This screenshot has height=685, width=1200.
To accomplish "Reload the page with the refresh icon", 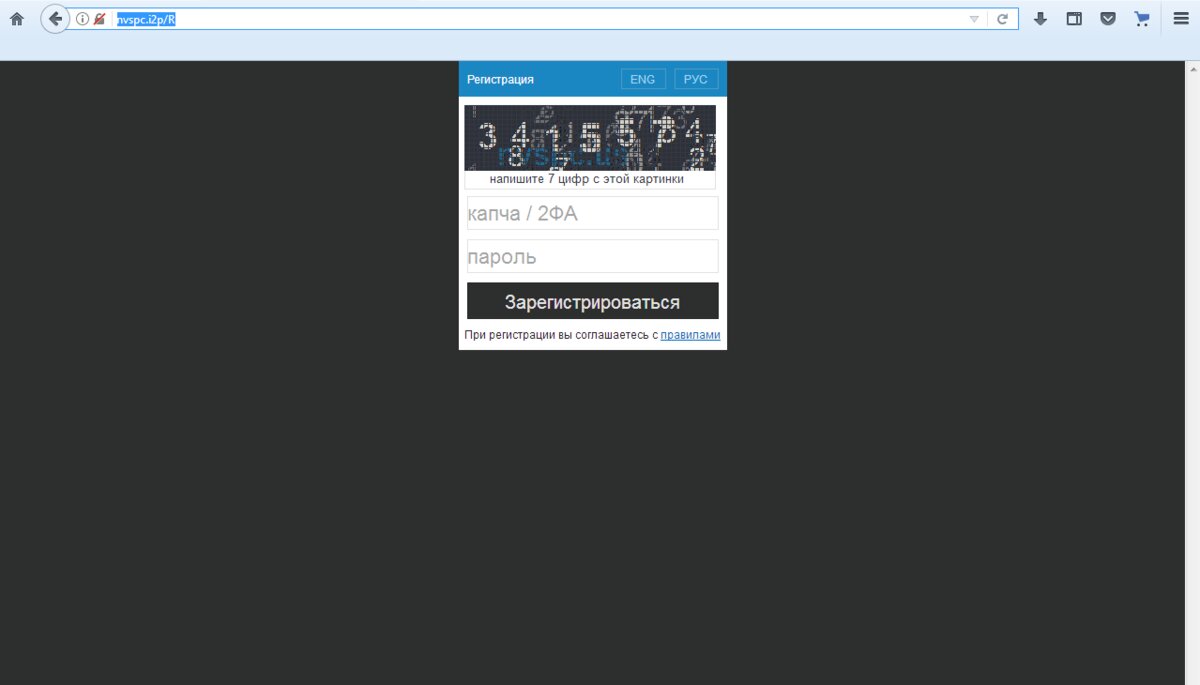I will point(1002,19).
